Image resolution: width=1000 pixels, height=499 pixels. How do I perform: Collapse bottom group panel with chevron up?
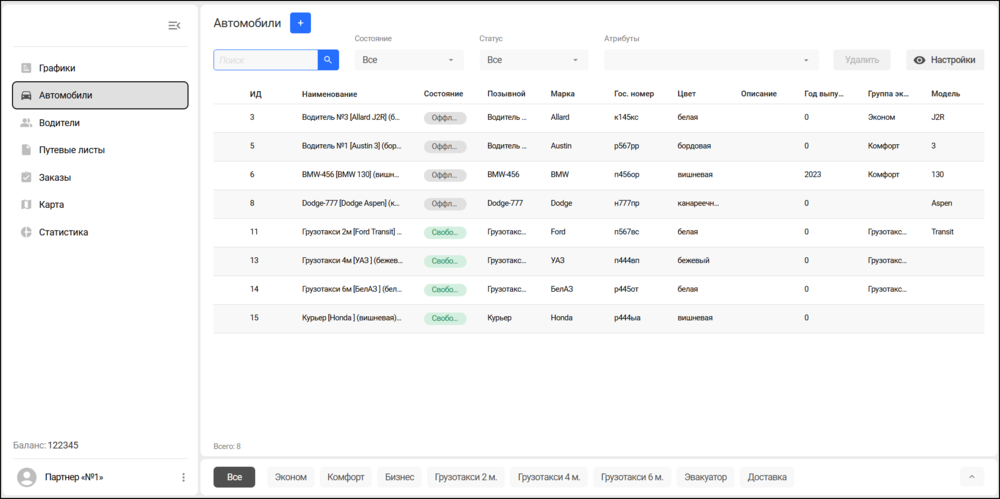pyautogui.click(x=971, y=477)
